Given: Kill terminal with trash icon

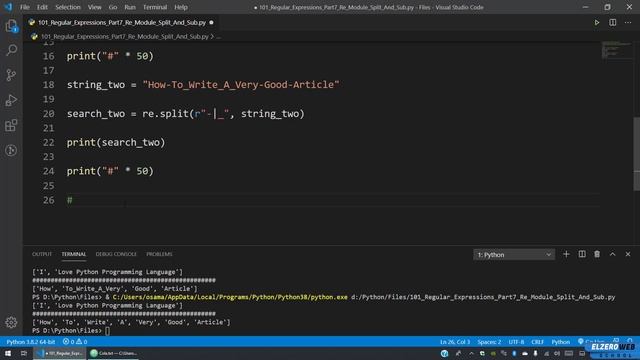Looking at the screenshot, I should click(x=597, y=254).
